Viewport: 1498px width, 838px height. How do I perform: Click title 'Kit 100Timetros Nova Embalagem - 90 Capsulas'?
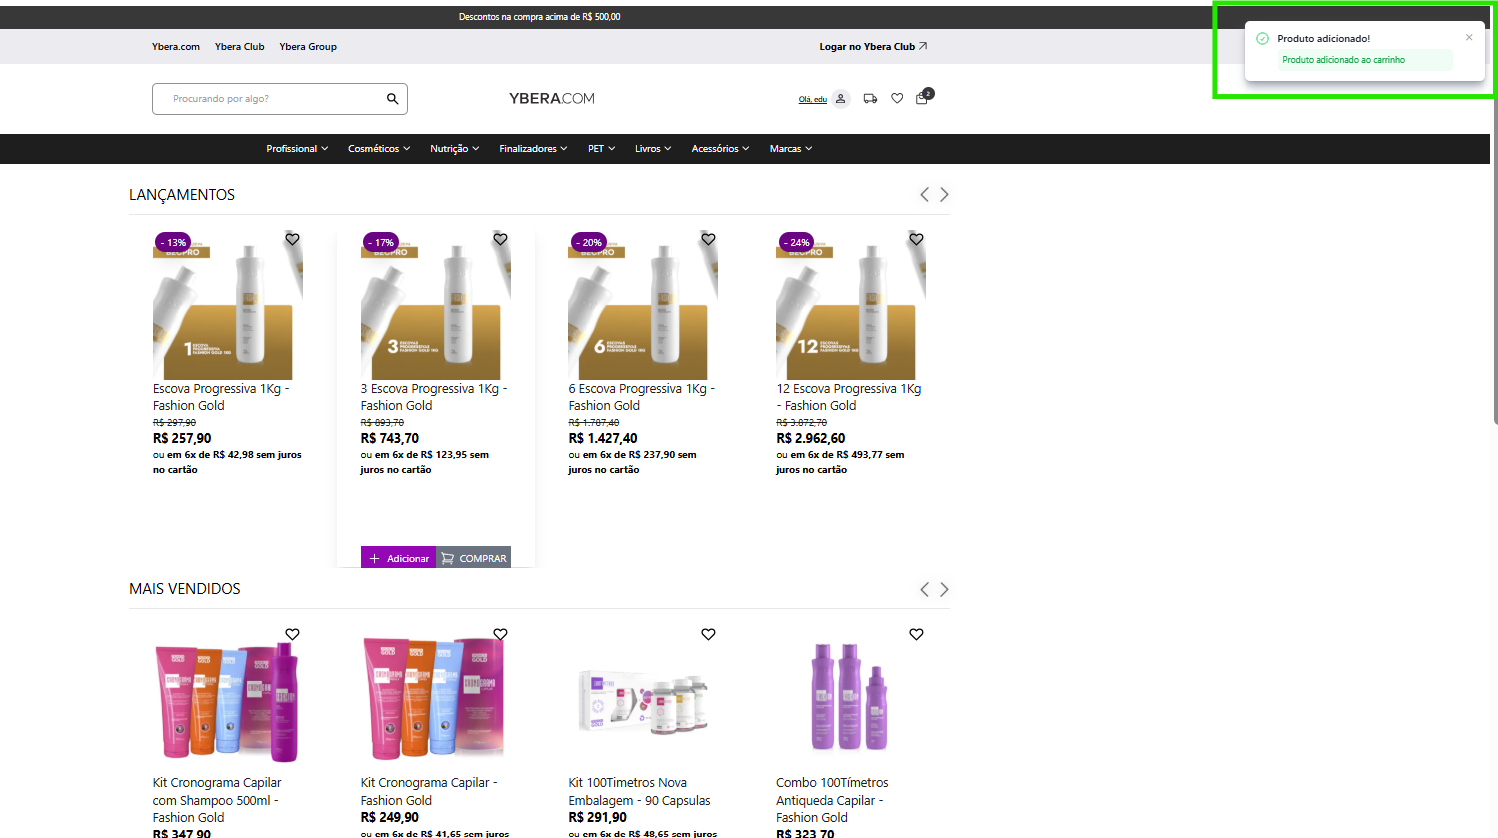(640, 792)
